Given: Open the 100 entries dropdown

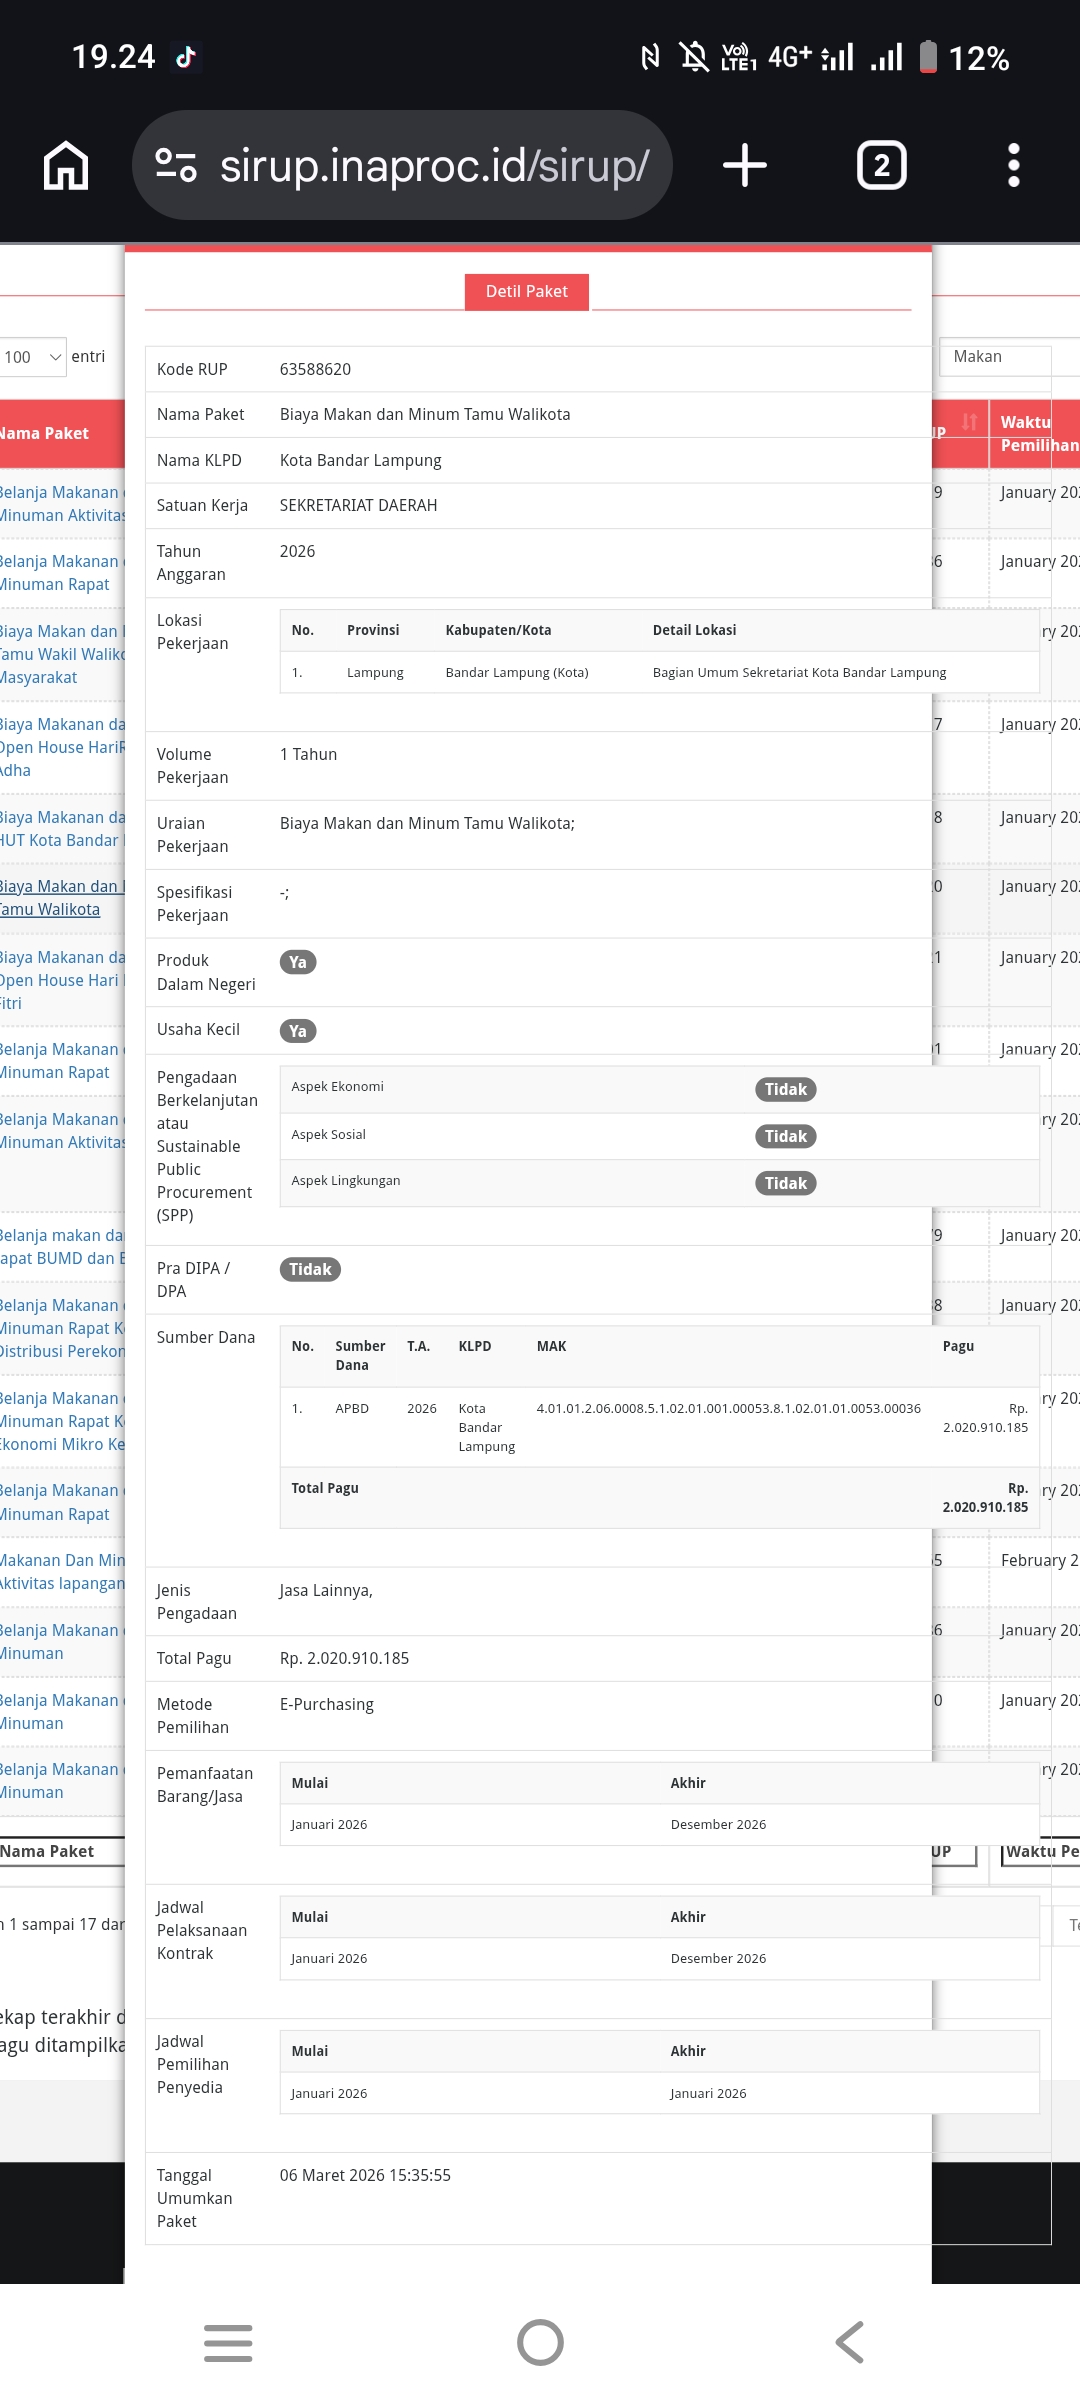Looking at the screenshot, I should click(33, 357).
